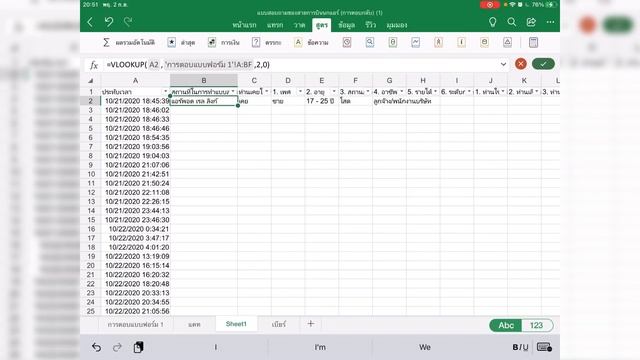Open recently used functions star icon
The image size is (640, 360).
171,42
